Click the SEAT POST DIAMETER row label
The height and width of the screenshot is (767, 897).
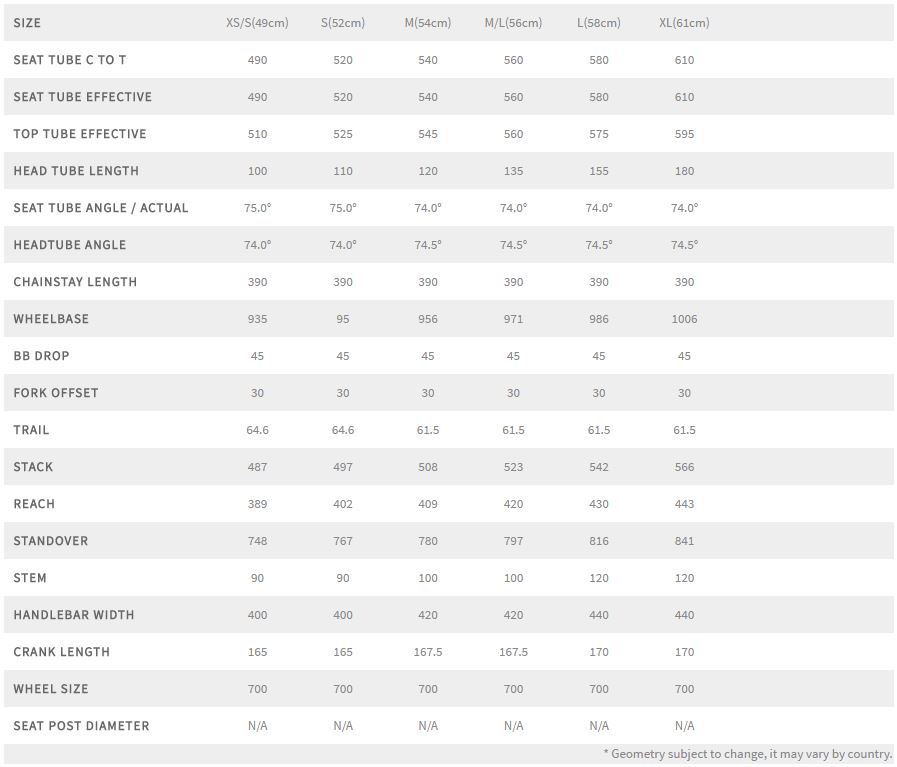tap(81, 726)
